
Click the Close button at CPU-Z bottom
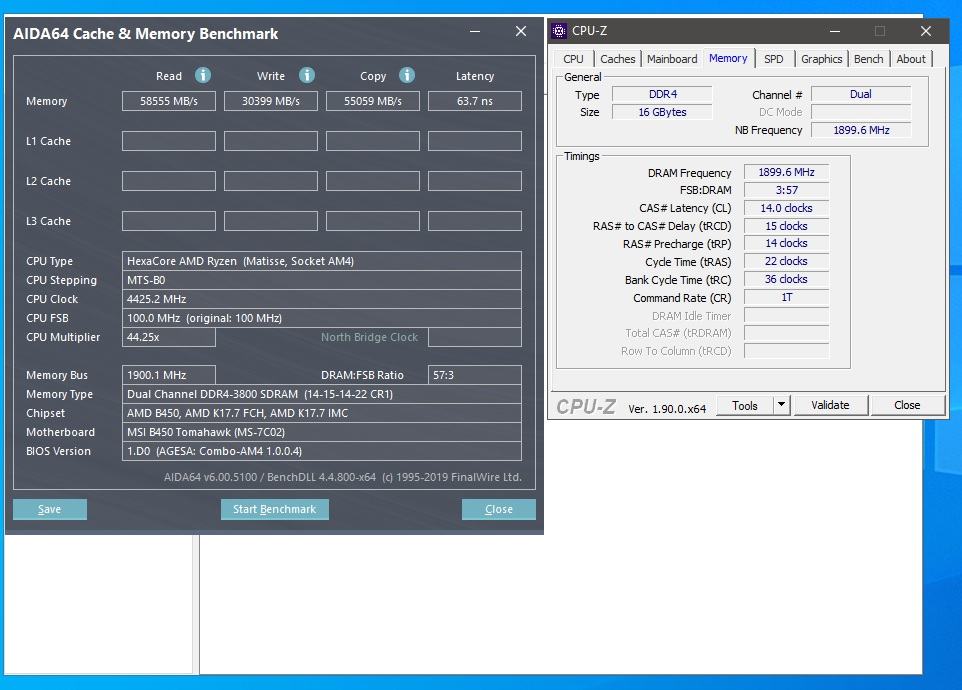(907, 405)
